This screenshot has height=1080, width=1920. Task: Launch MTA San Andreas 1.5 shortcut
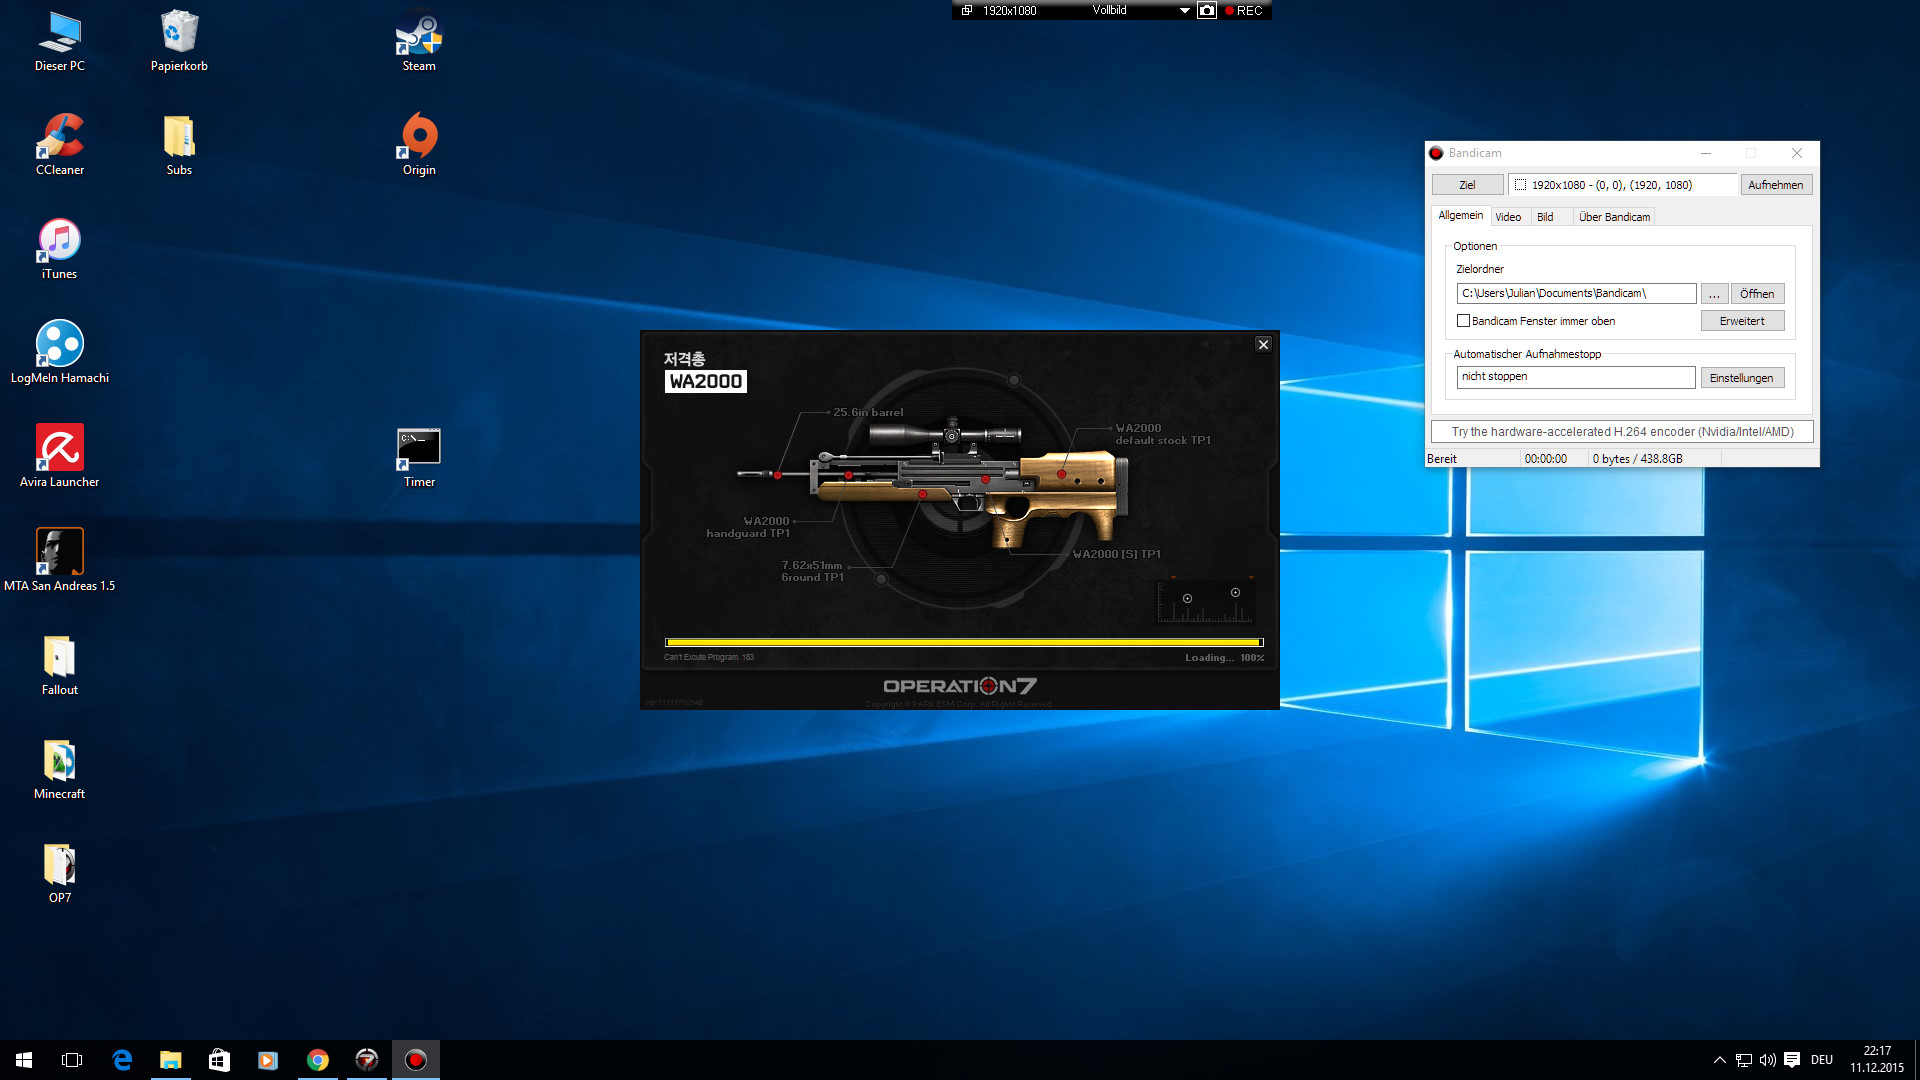[60, 561]
